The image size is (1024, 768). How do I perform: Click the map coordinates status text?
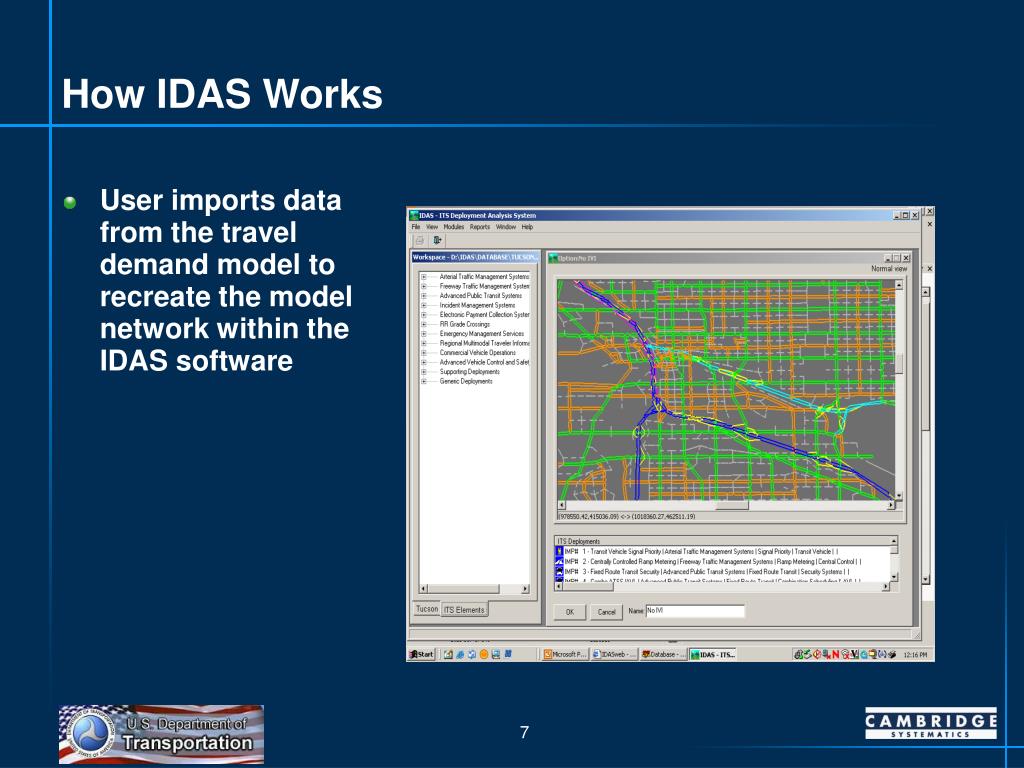627,517
